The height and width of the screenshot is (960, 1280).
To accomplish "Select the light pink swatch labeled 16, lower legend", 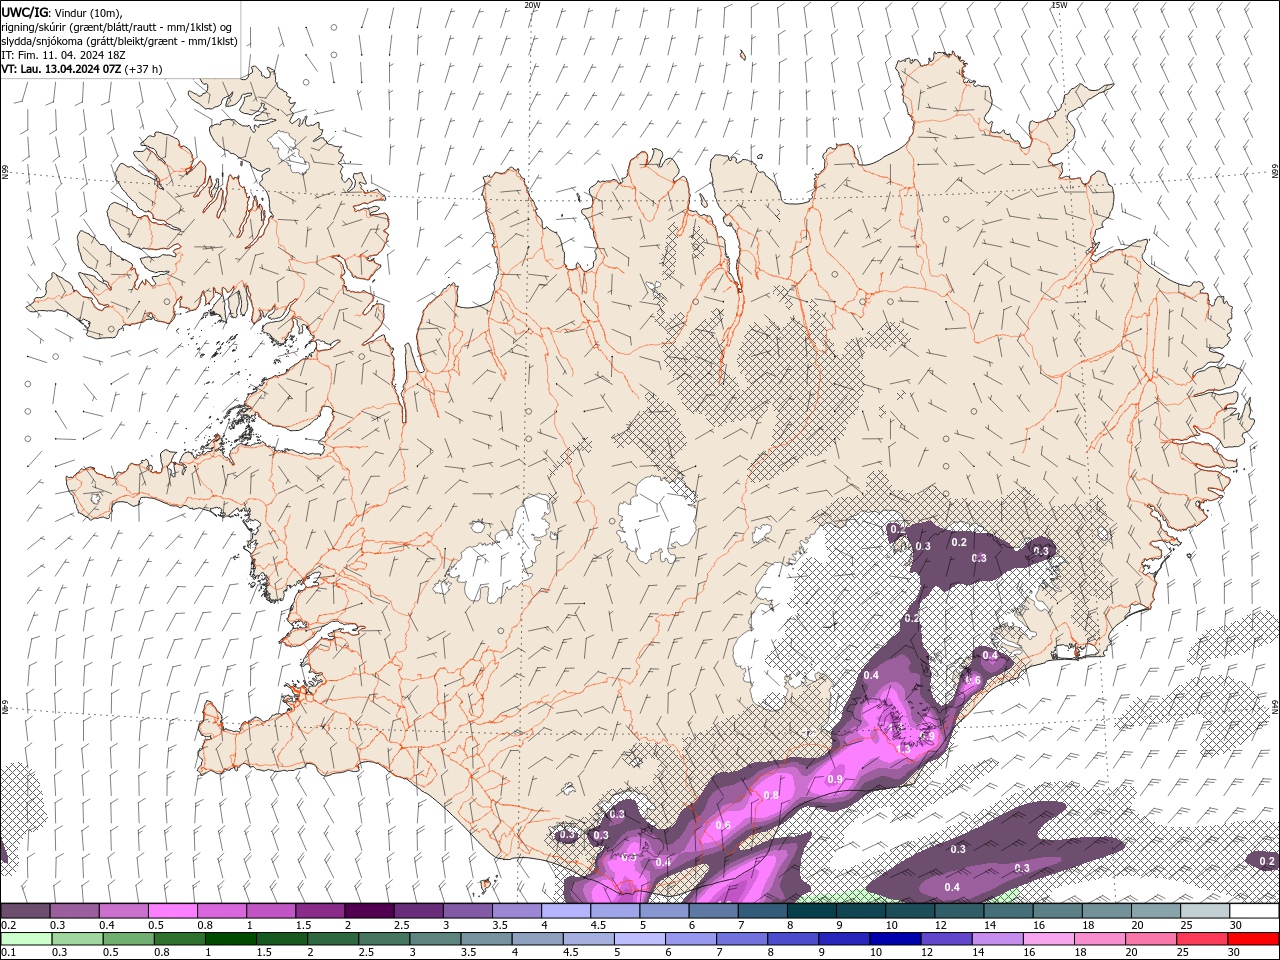I will point(1048,939).
